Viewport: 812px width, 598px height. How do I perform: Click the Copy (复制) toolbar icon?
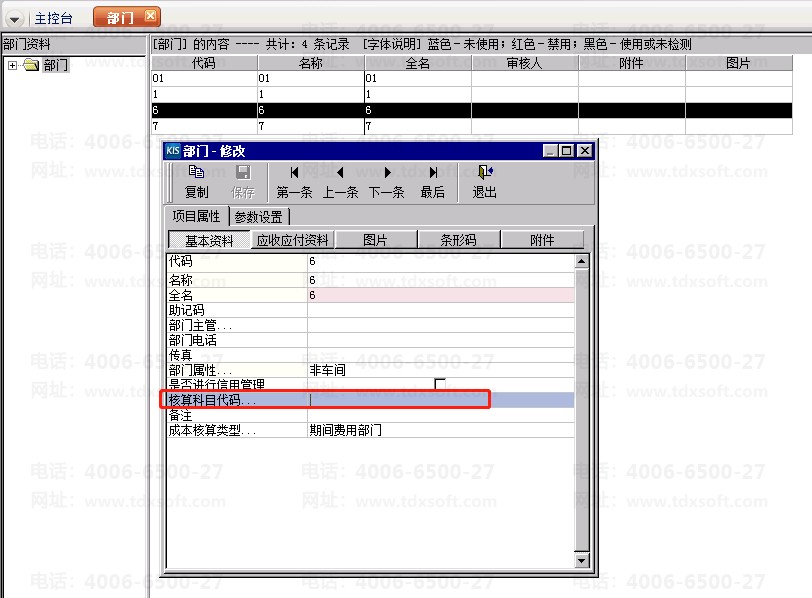click(197, 173)
